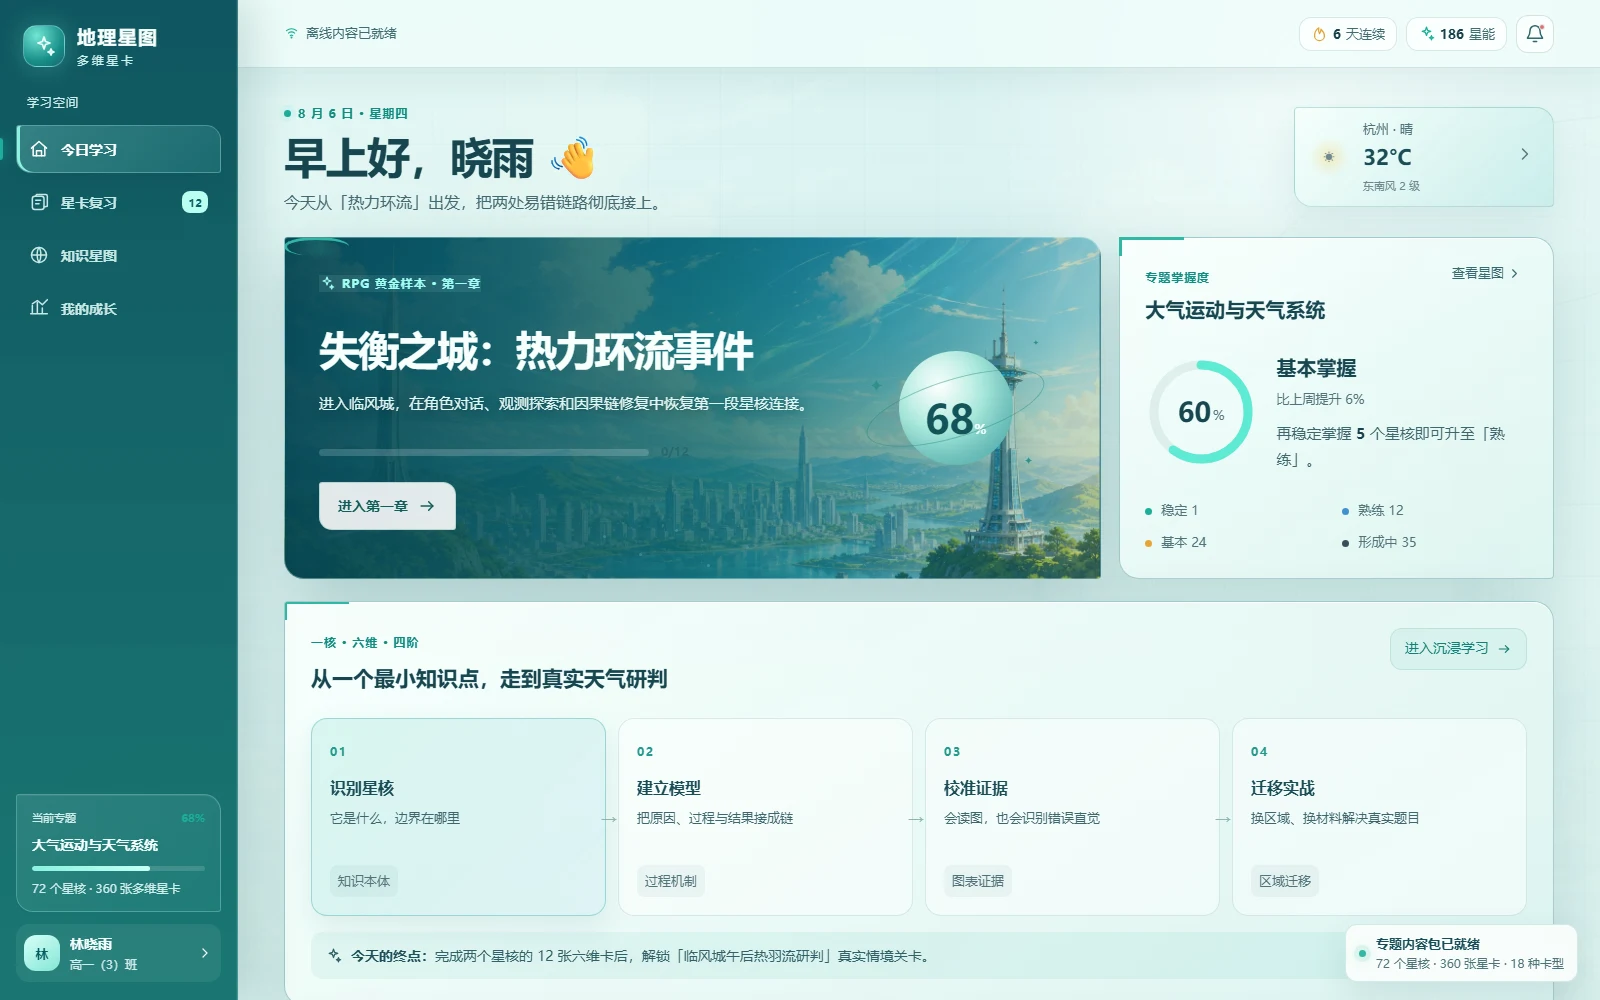Click the 进入第一章 button
1600x1000 pixels.
[387, 506]
